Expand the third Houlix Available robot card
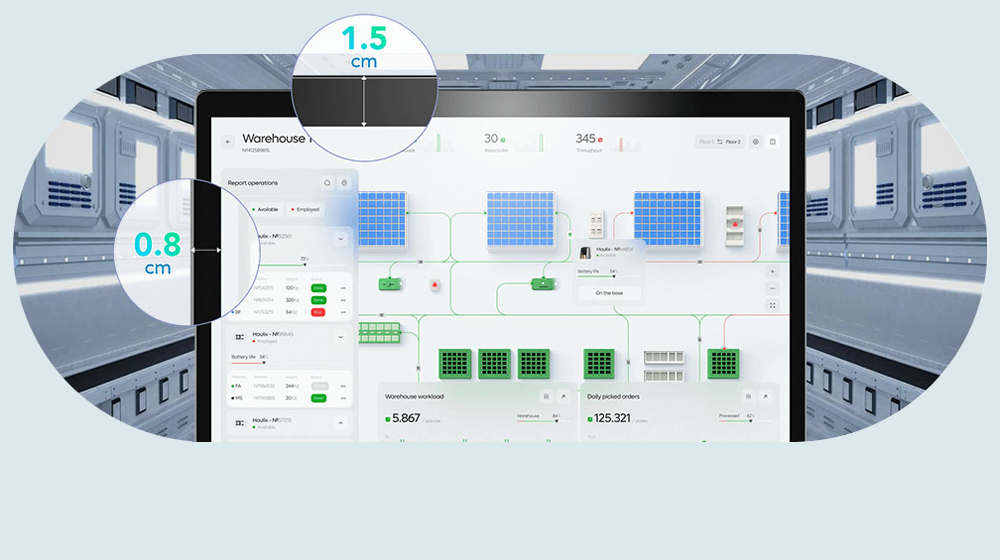 click(x=340, y=423)
